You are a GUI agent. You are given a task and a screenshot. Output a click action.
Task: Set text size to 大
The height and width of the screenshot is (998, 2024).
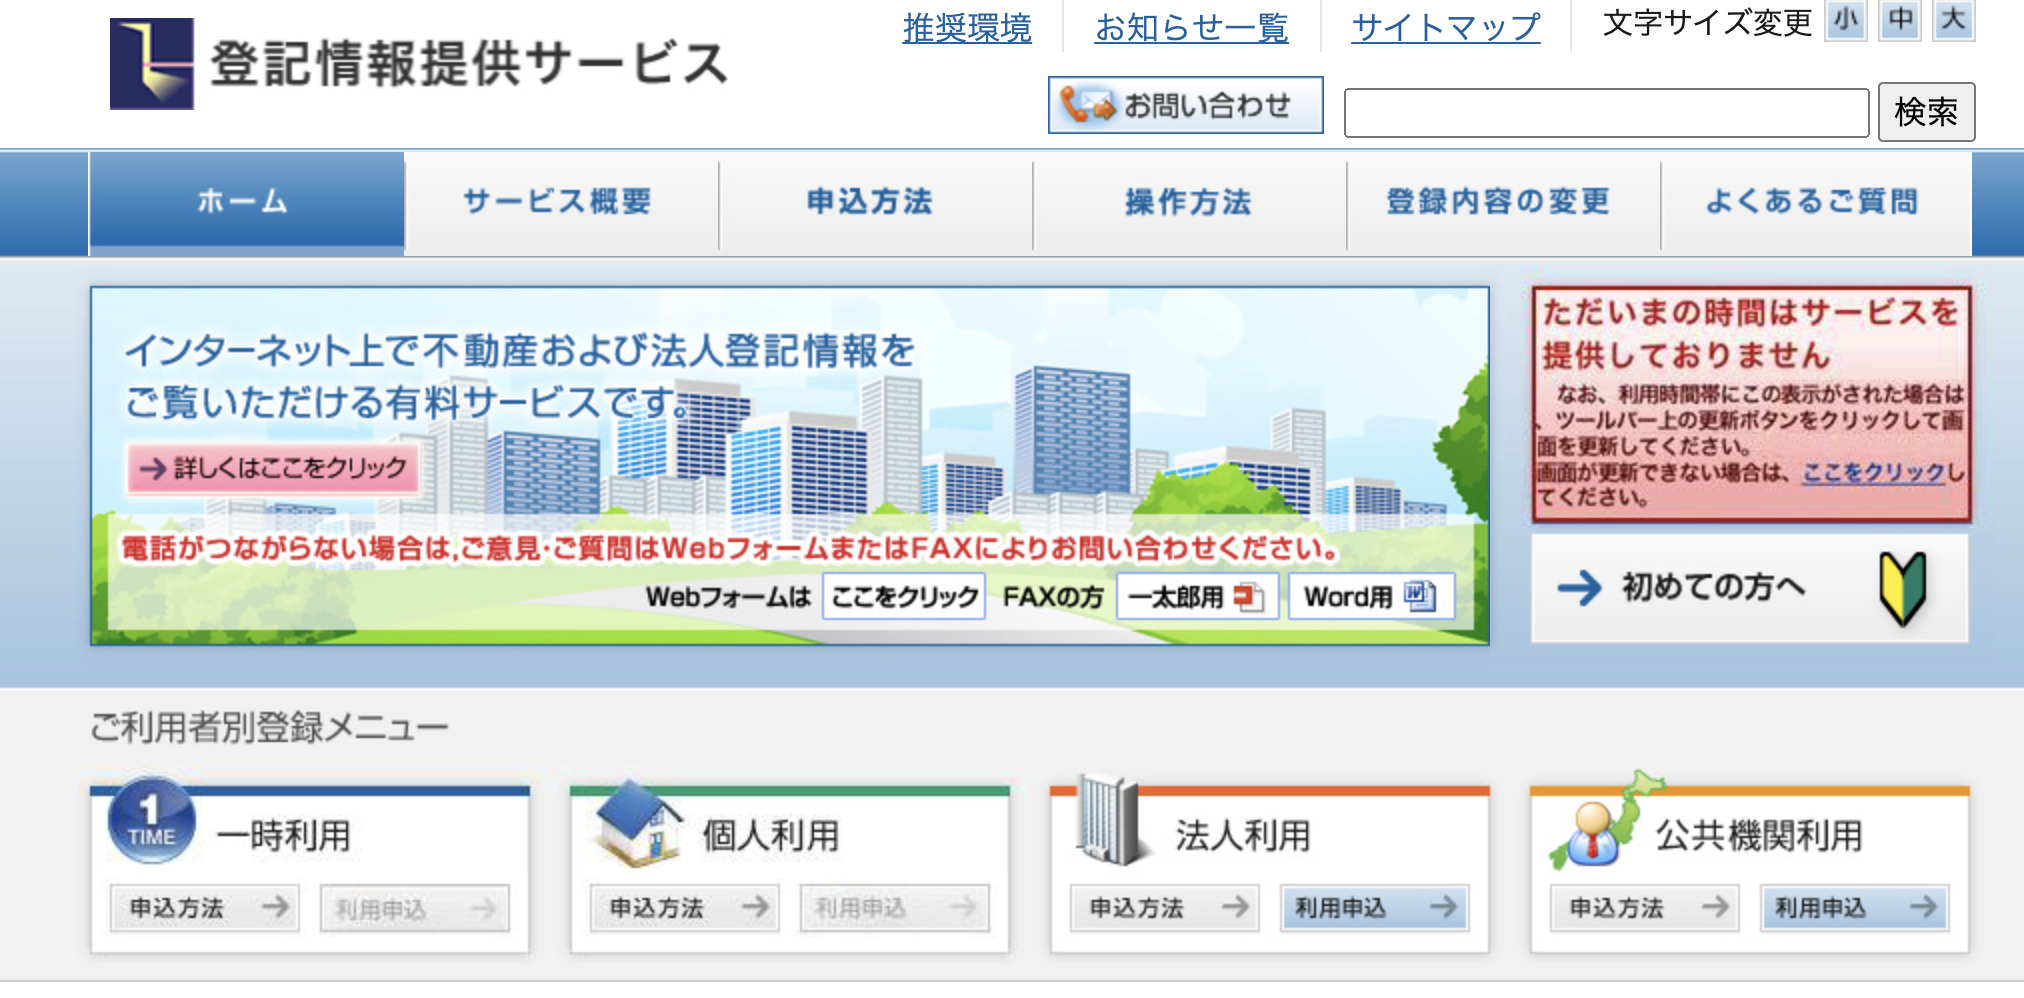1952,21
